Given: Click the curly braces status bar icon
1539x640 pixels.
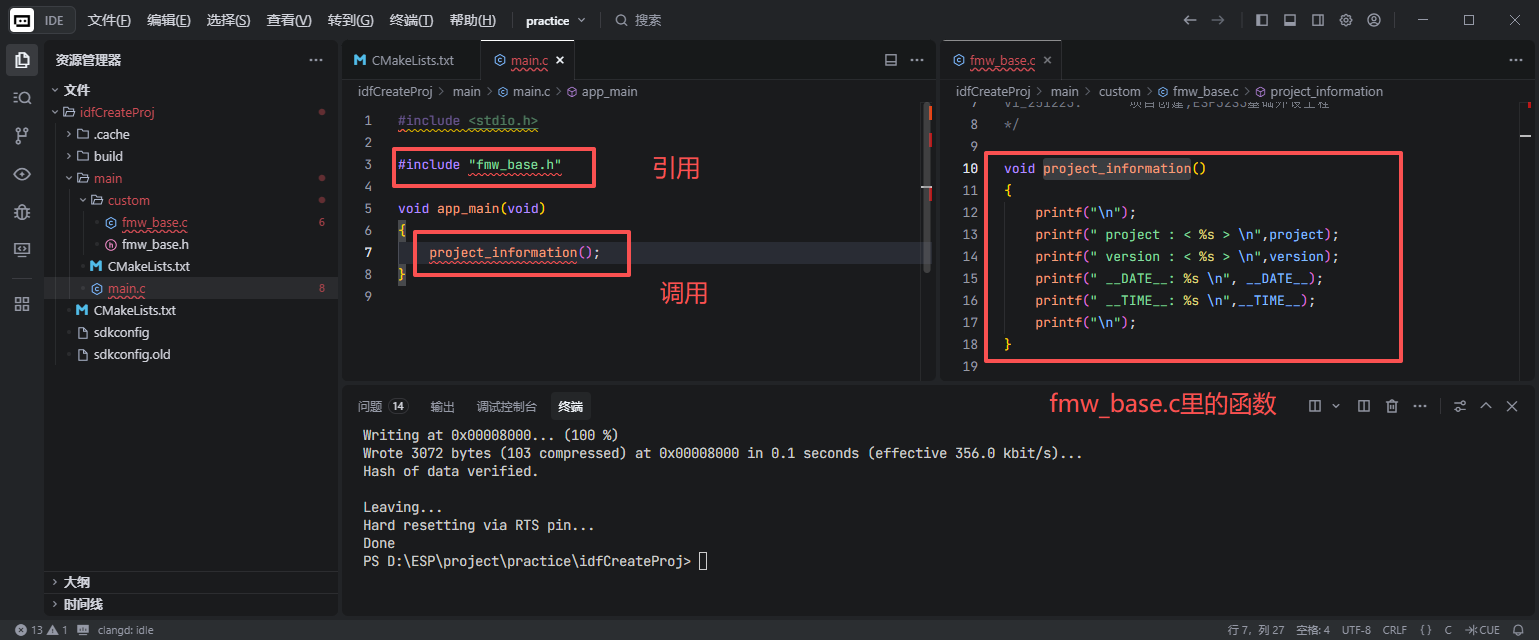Looking at the screenshot, I should click(x=1425, y=630).
